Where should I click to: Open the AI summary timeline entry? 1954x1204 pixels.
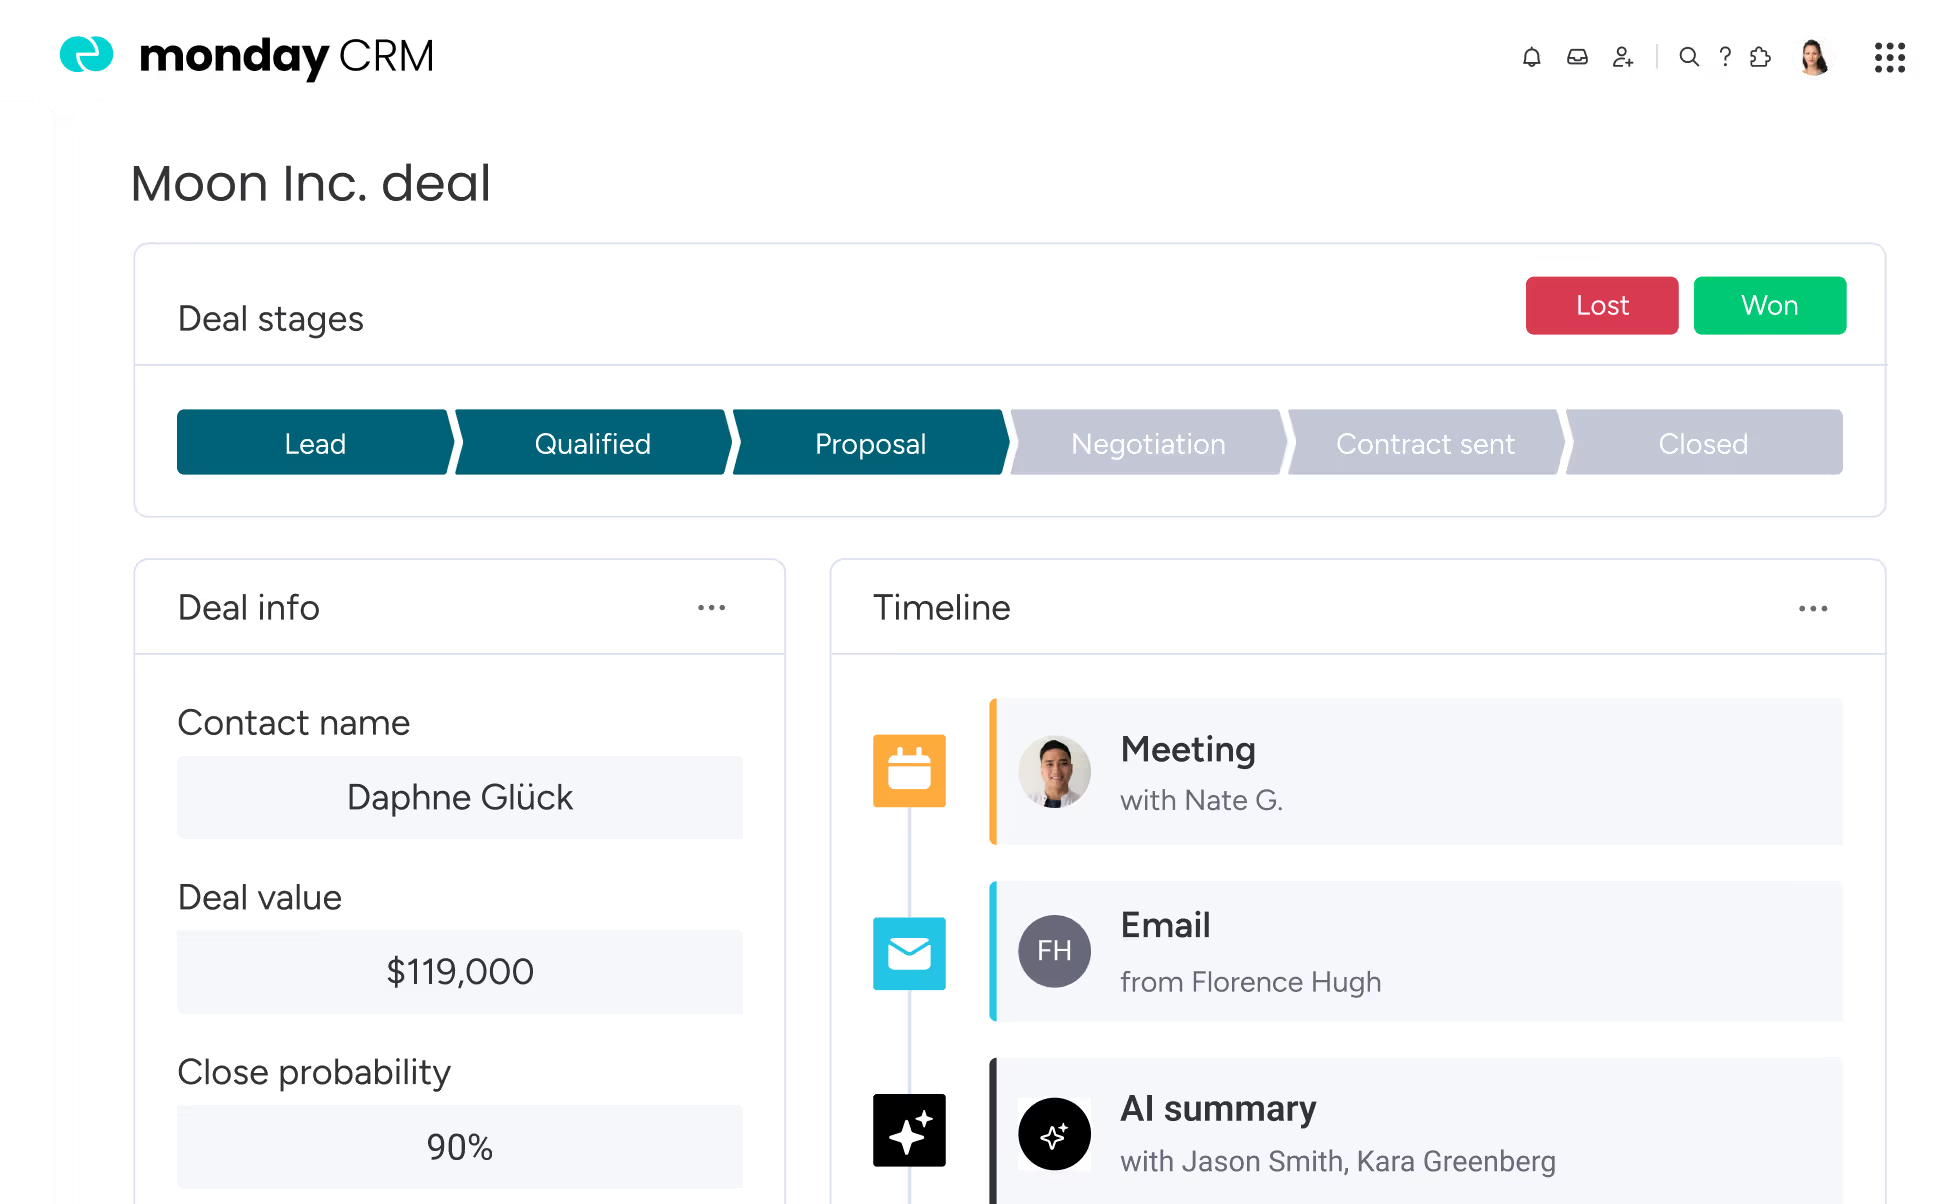point(1416,1131)
